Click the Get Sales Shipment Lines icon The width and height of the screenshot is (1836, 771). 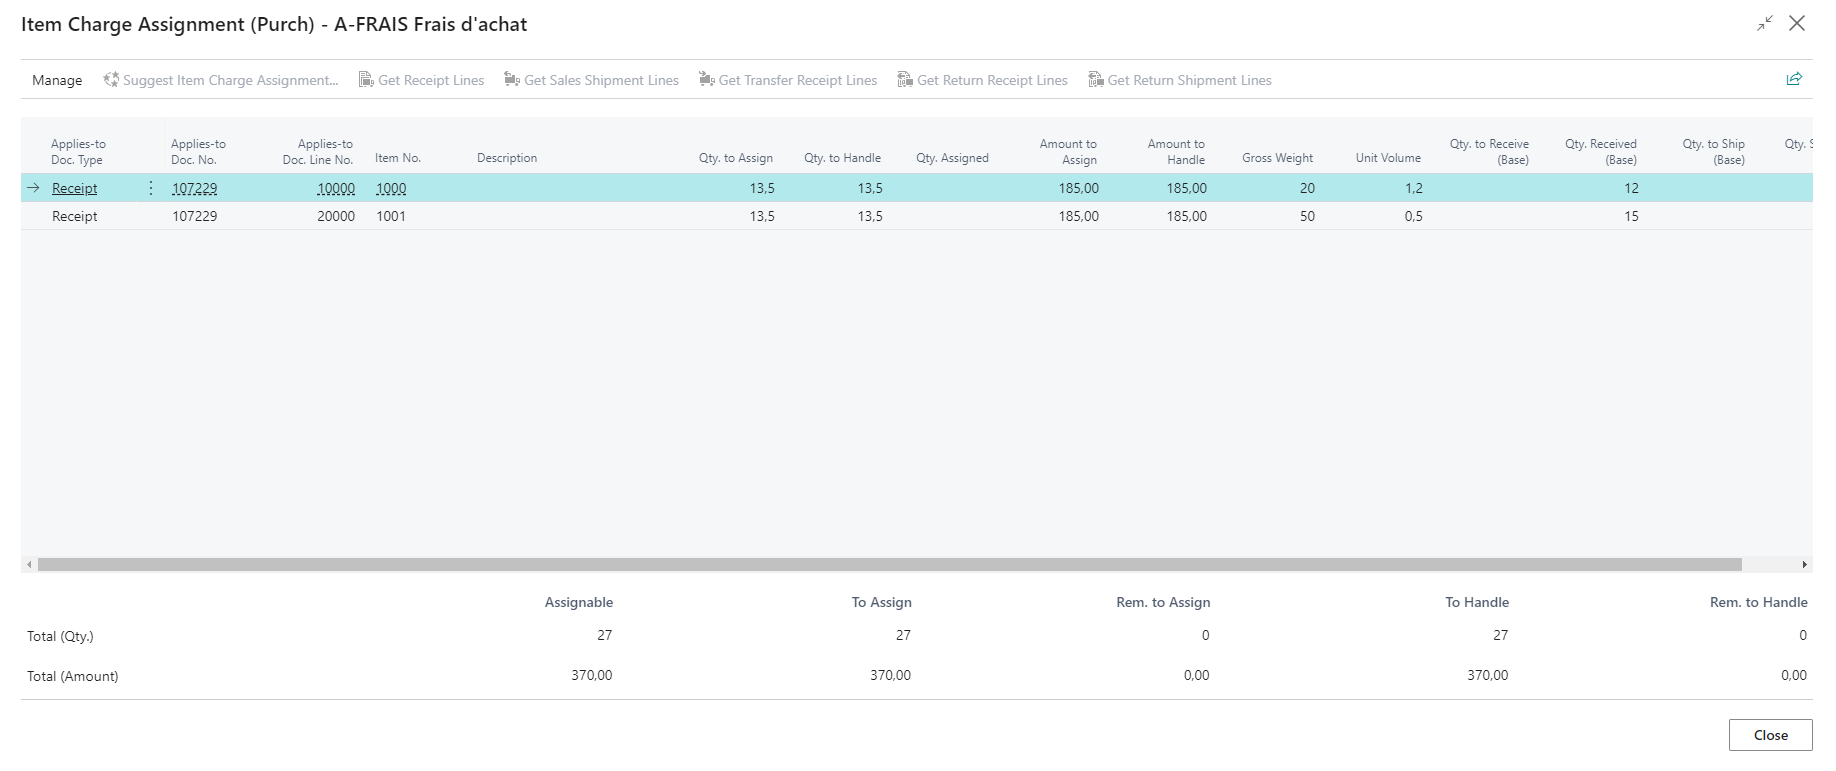click(511, 80)
